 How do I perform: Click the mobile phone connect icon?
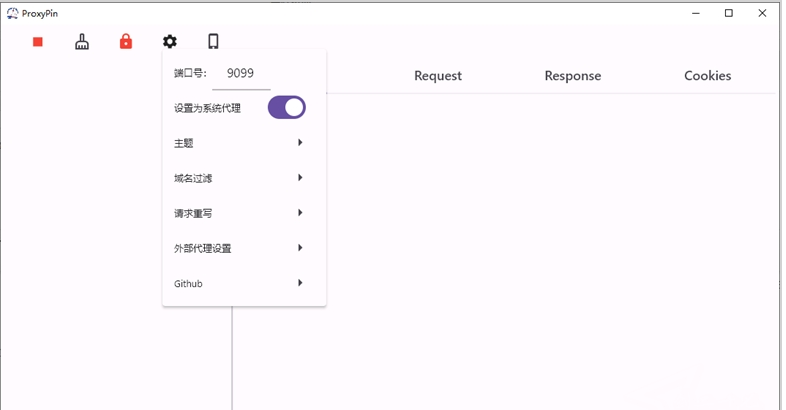coord(213,42)
